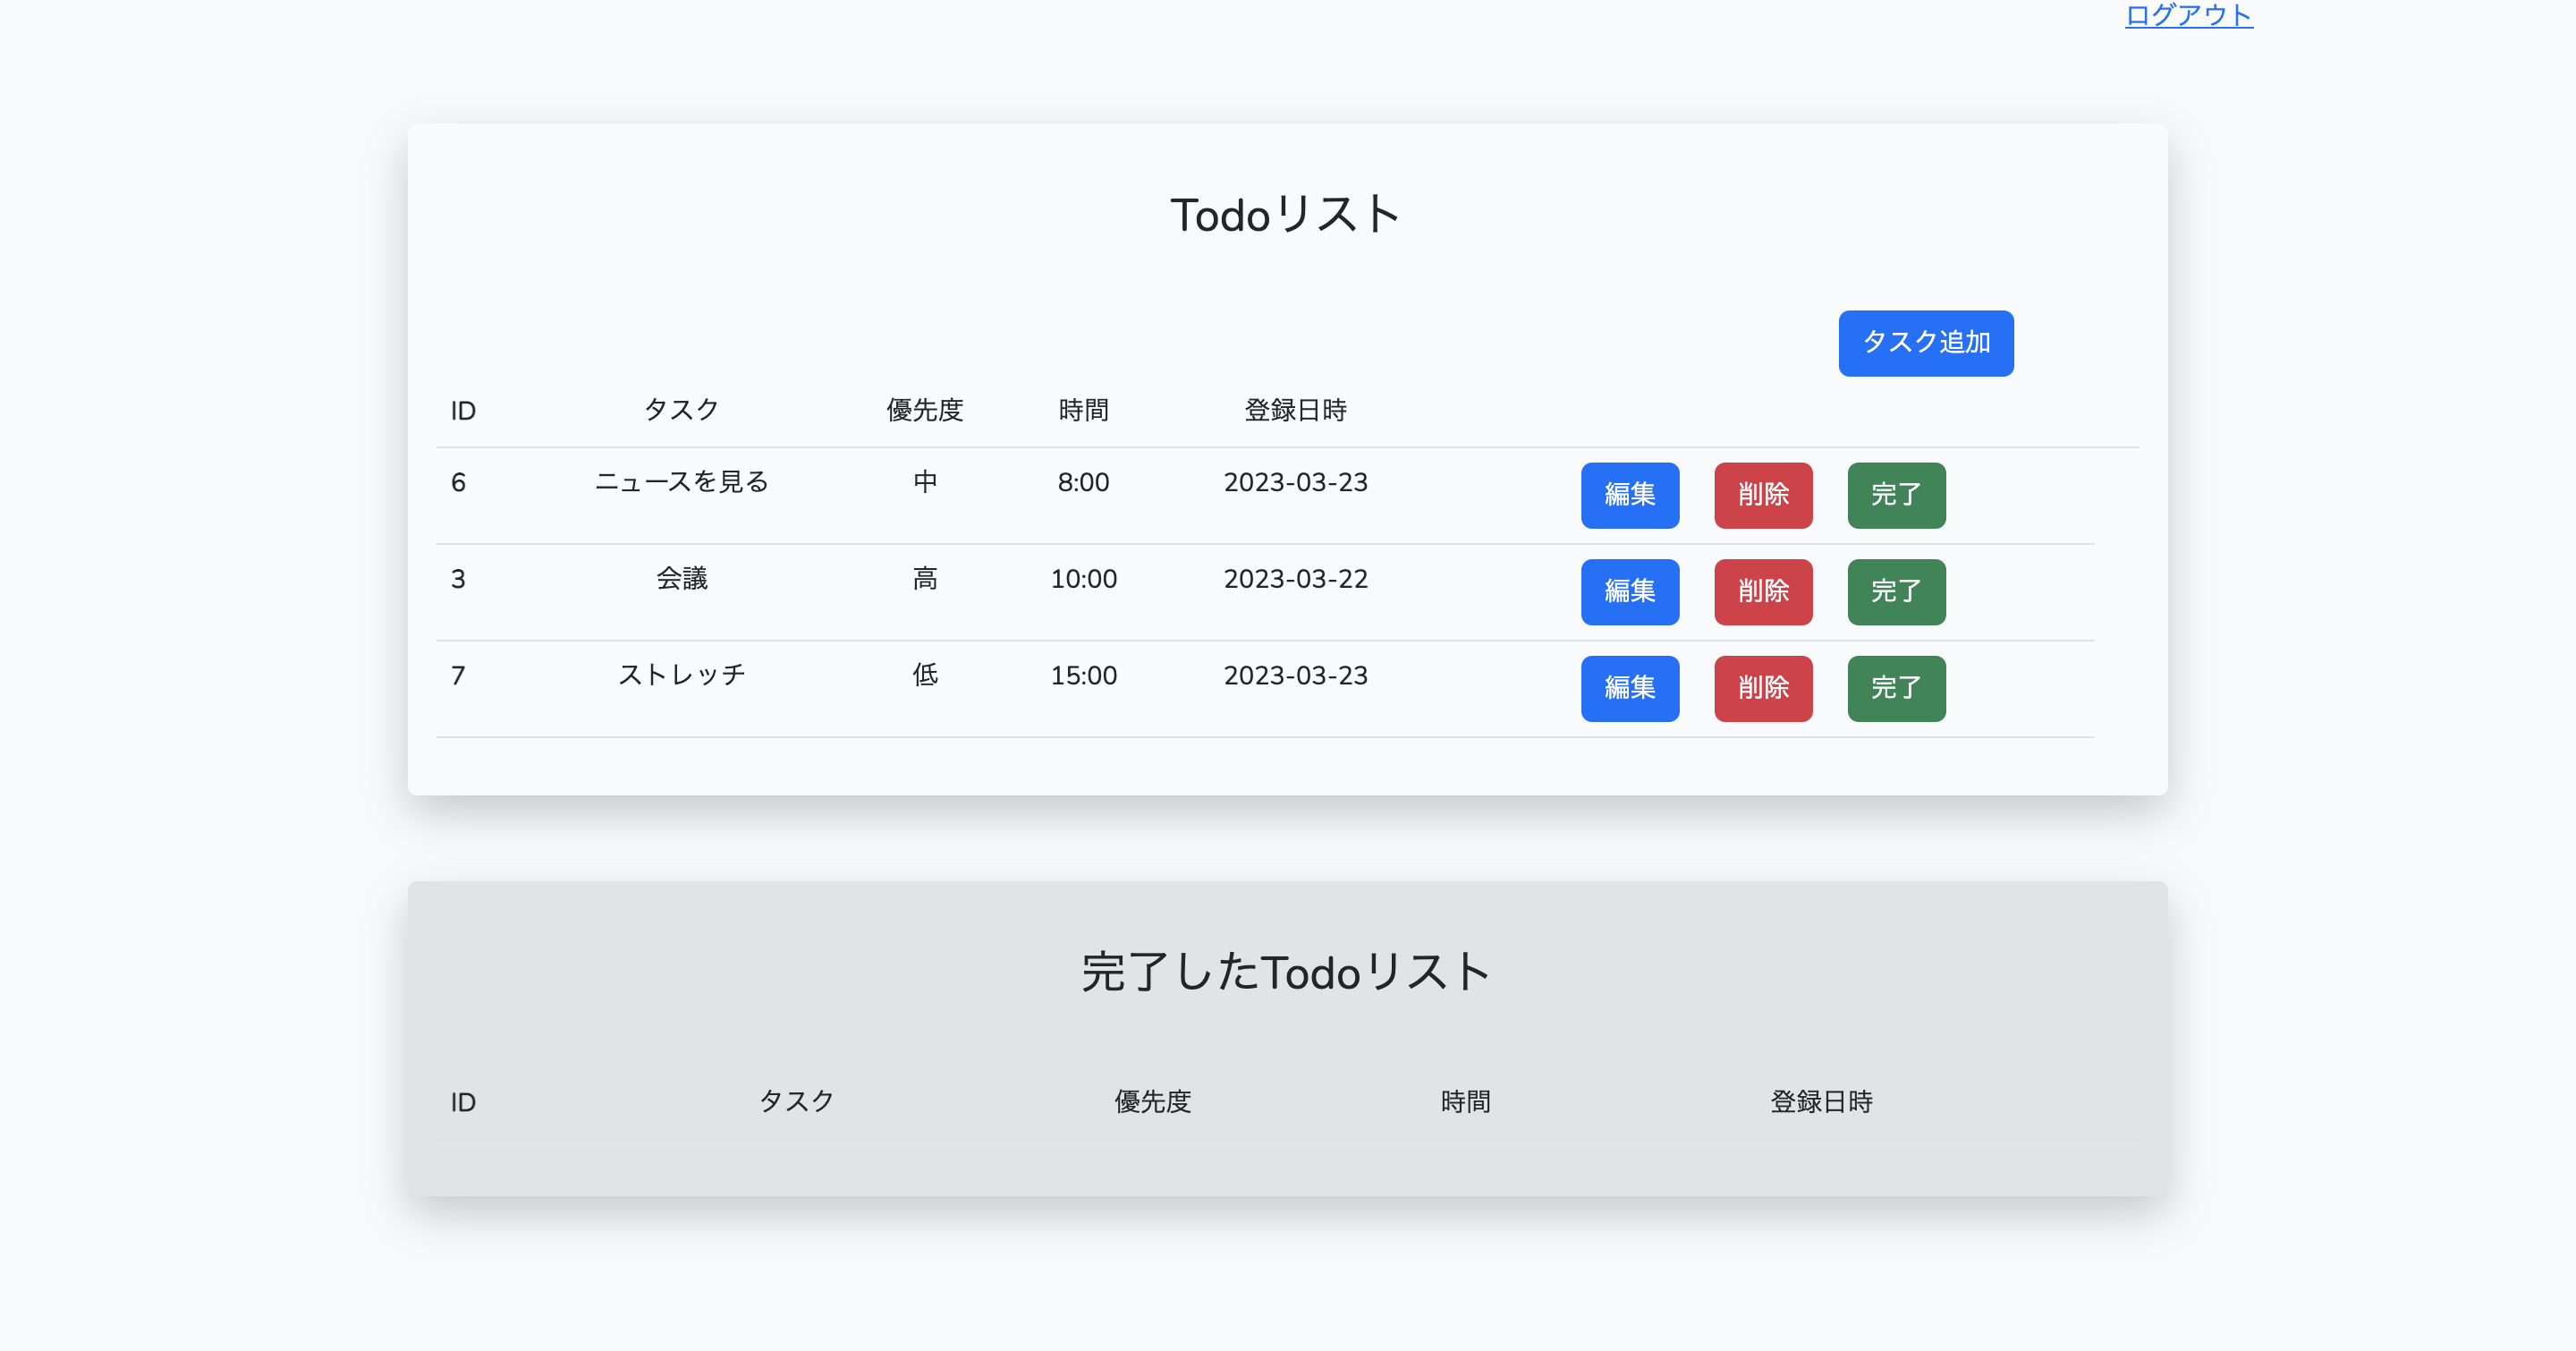The width and height of the screenshot is (2576, 1351).
Task: Click 登録日時 header in the Todo table
Action: click(1295, 410)
